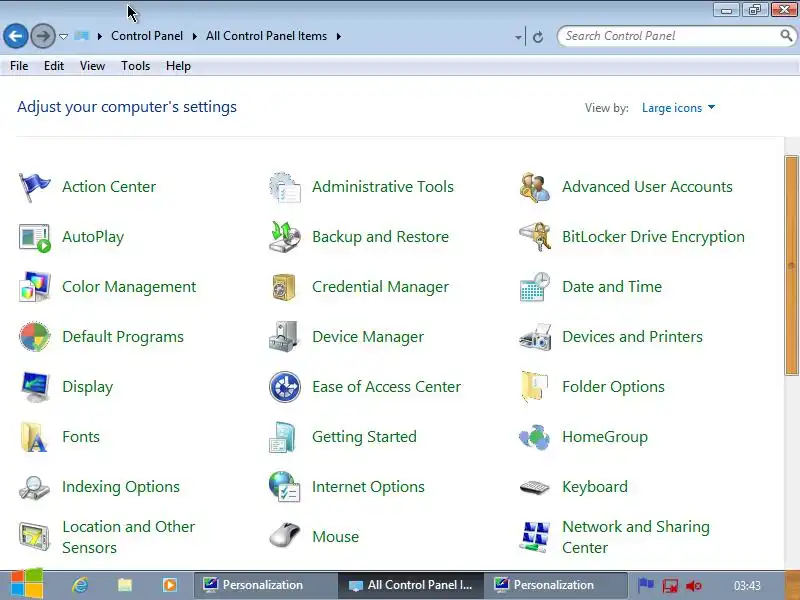Open the Windows Start button

coord(26,584)
